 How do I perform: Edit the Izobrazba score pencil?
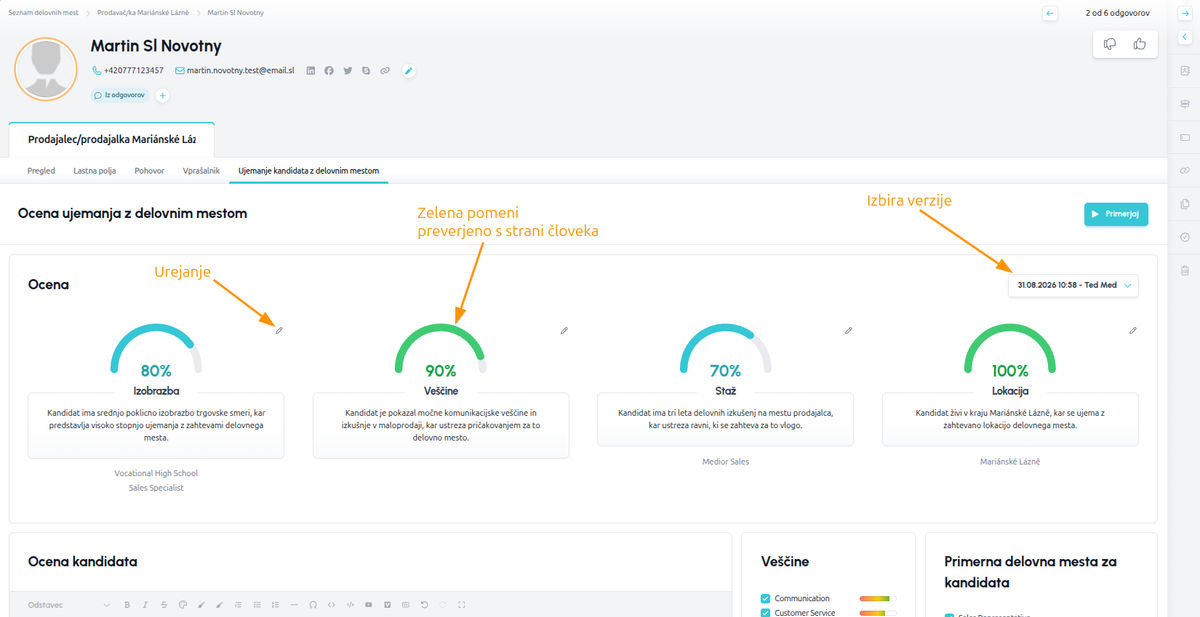(279, 330)
